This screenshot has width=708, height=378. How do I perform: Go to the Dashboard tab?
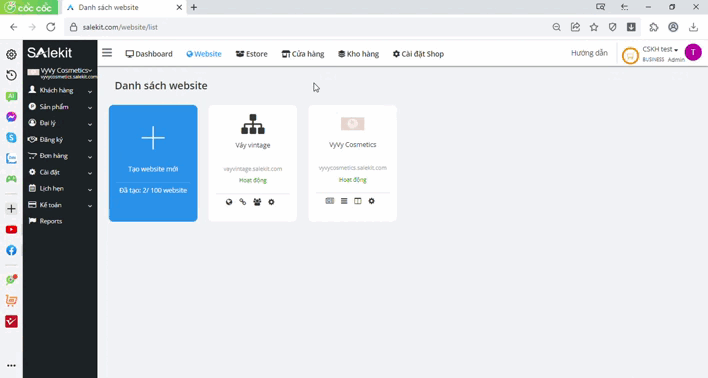tap(149, 54)
